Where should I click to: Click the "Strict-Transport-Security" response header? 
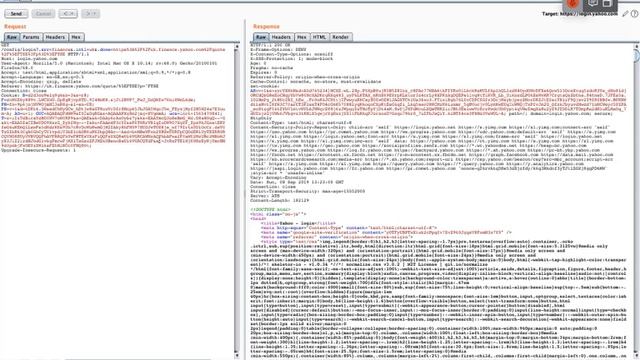(x=308, y=191)
